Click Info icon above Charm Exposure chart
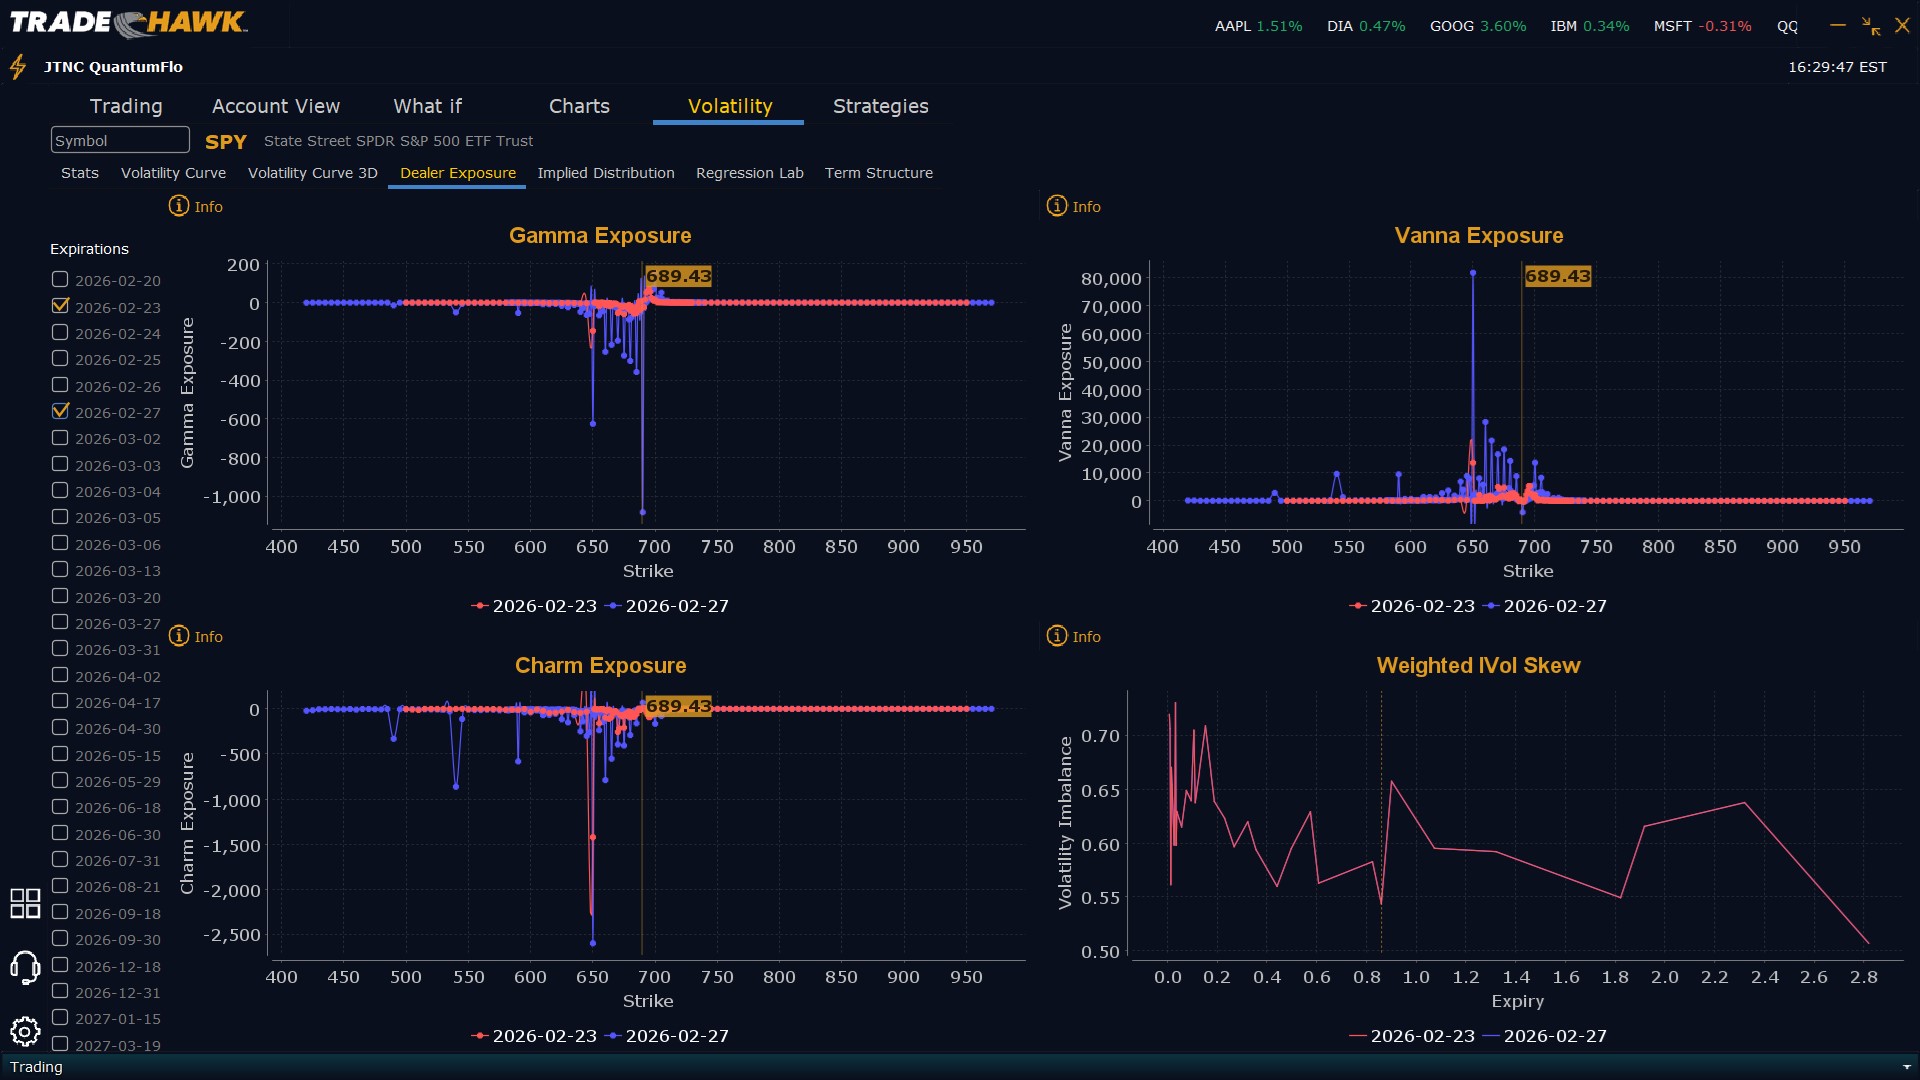Viewport: 1920px width, 1080px height. click(179, 636)
